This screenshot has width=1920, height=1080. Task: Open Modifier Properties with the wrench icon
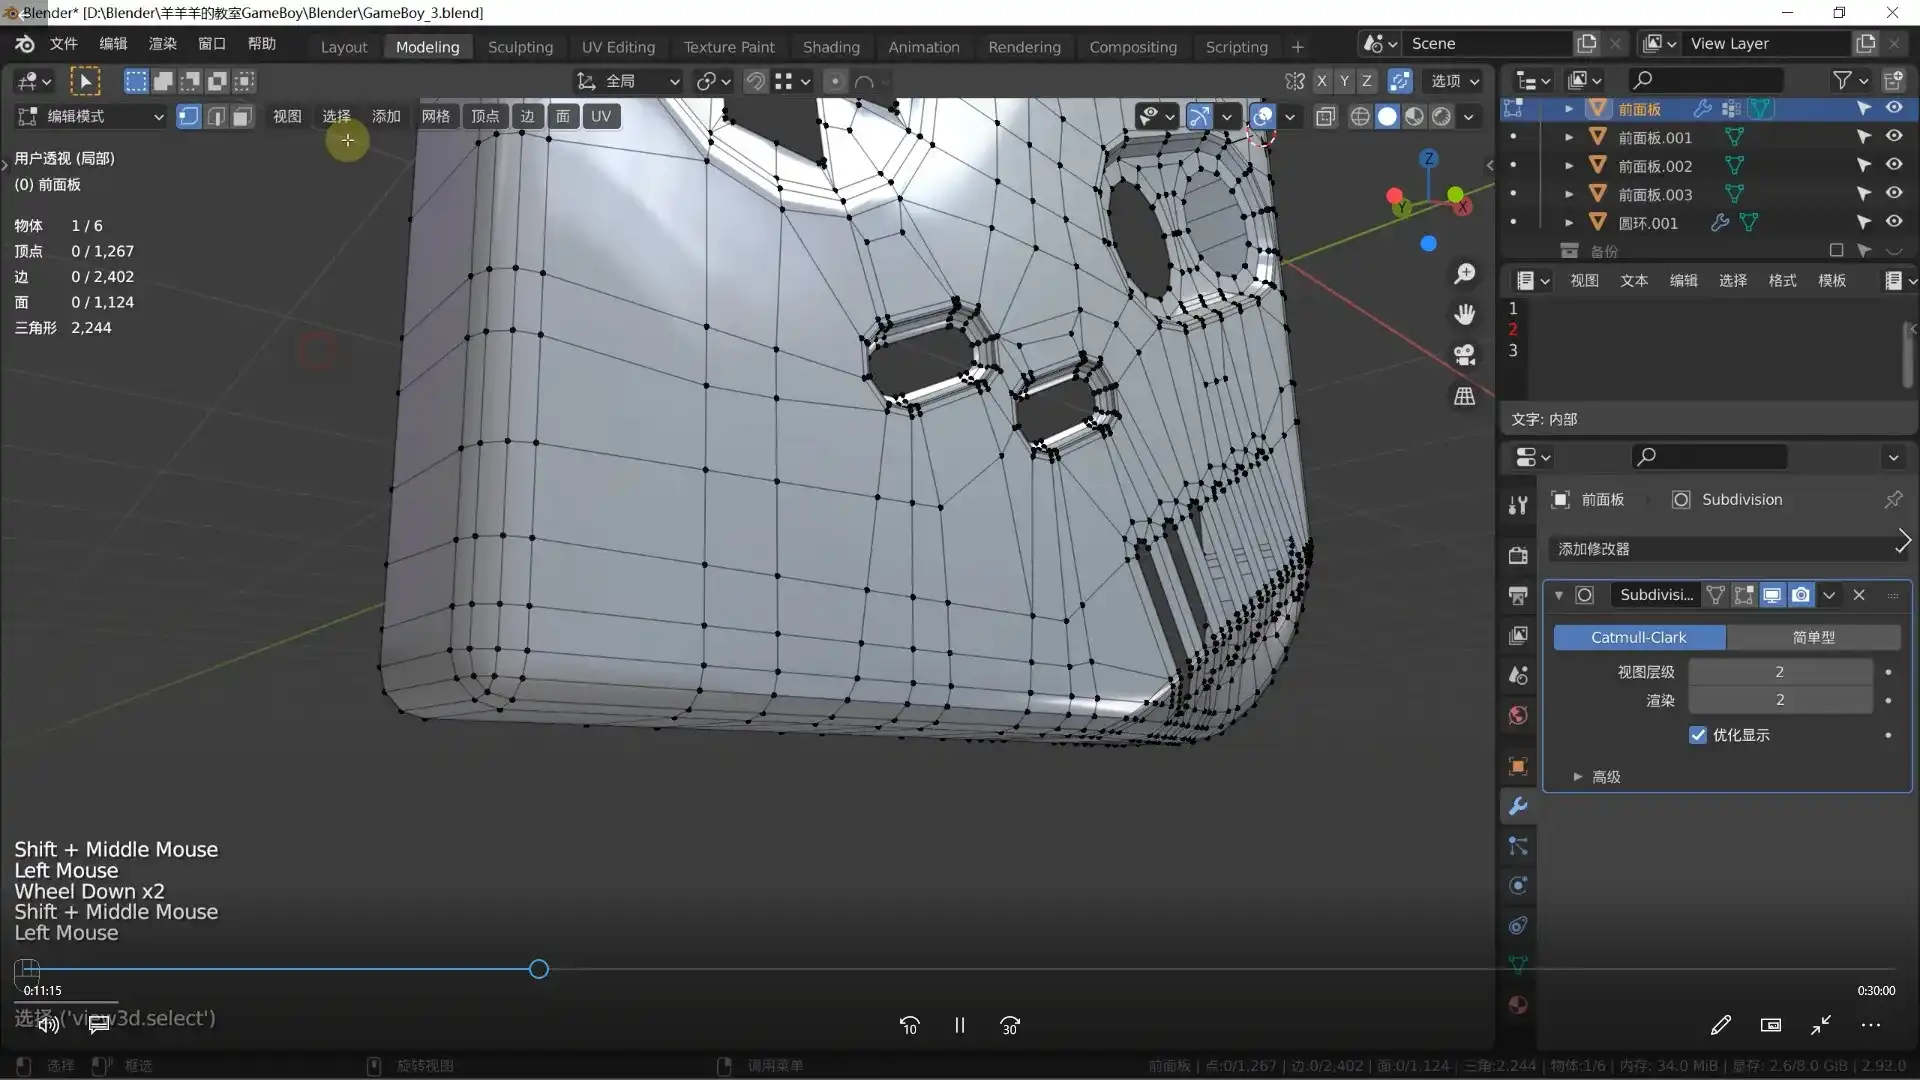point(1517,806)
